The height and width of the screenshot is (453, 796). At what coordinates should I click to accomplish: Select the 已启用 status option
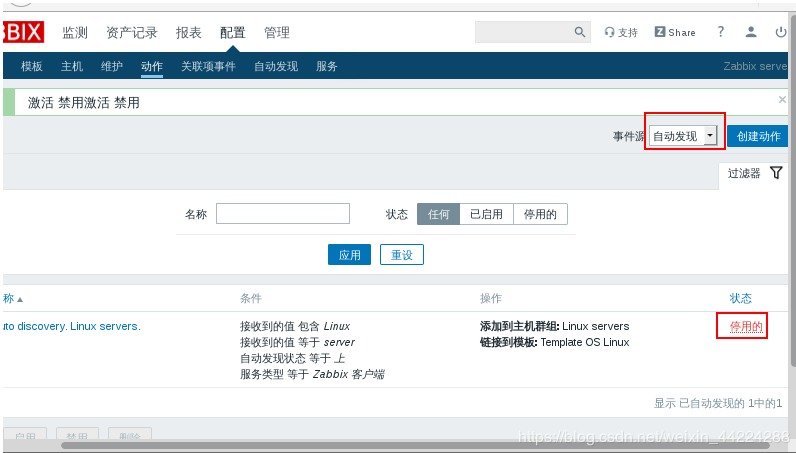pyautogui.click(x=486, y=214)
